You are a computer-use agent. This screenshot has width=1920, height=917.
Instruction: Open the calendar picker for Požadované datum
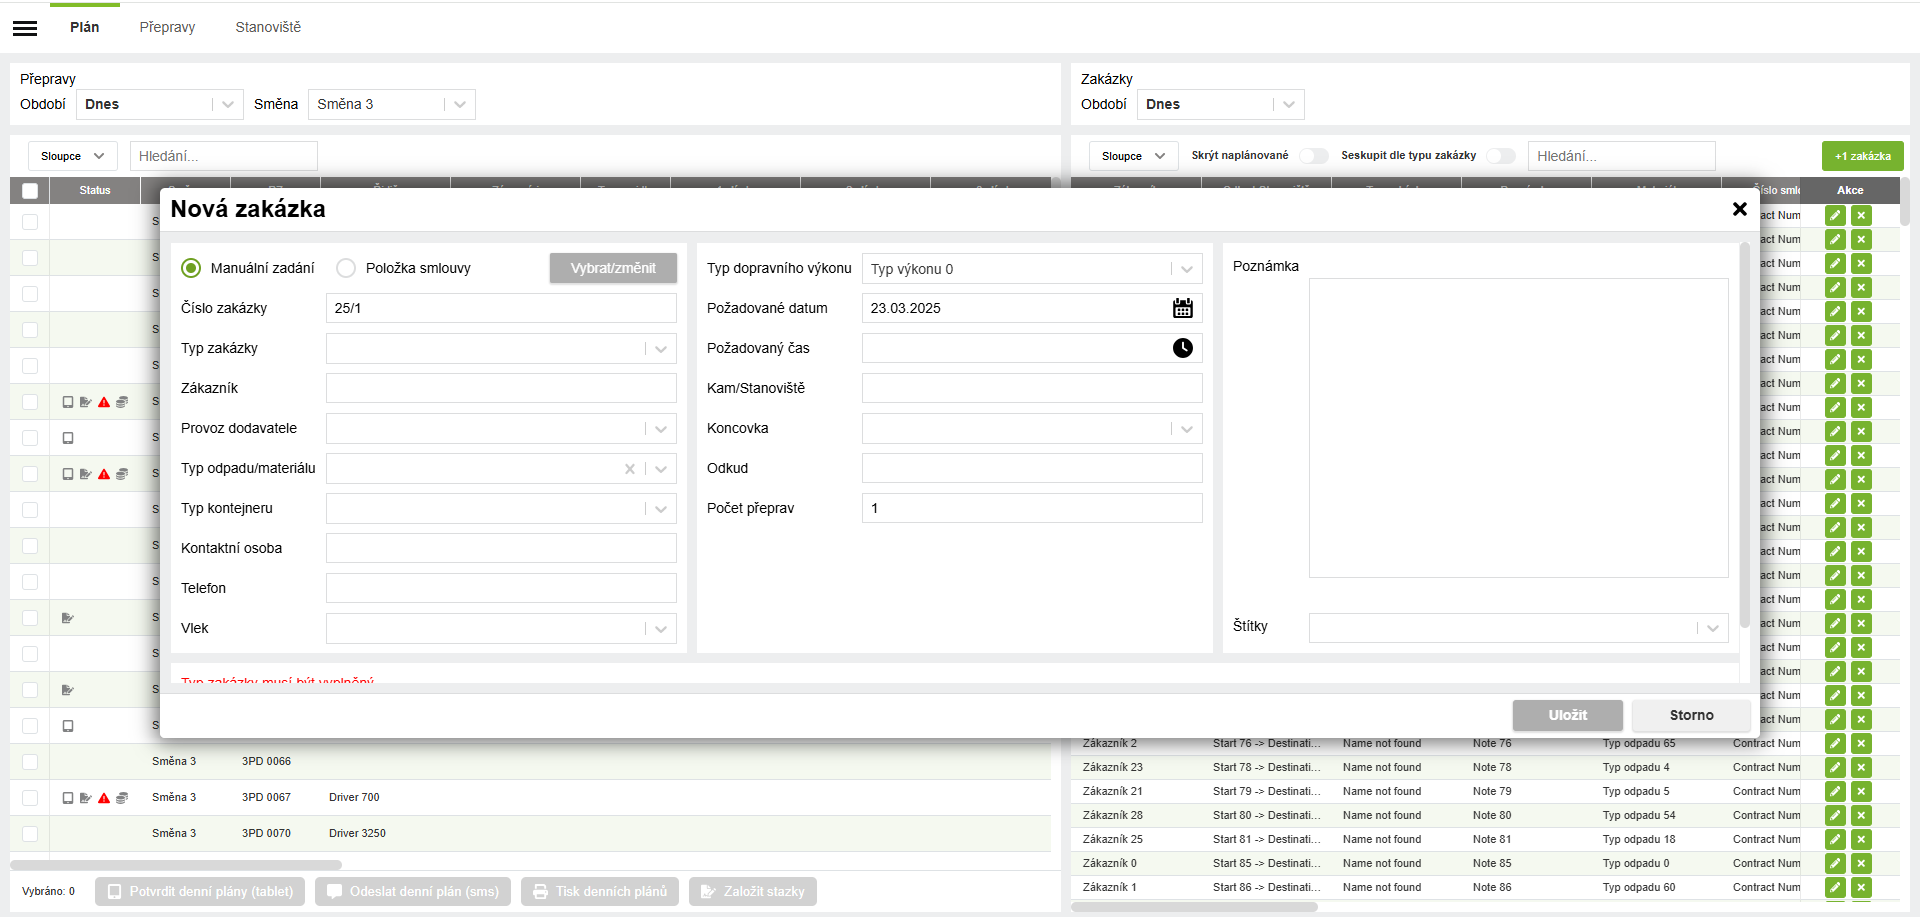[x=1183, y=308]
